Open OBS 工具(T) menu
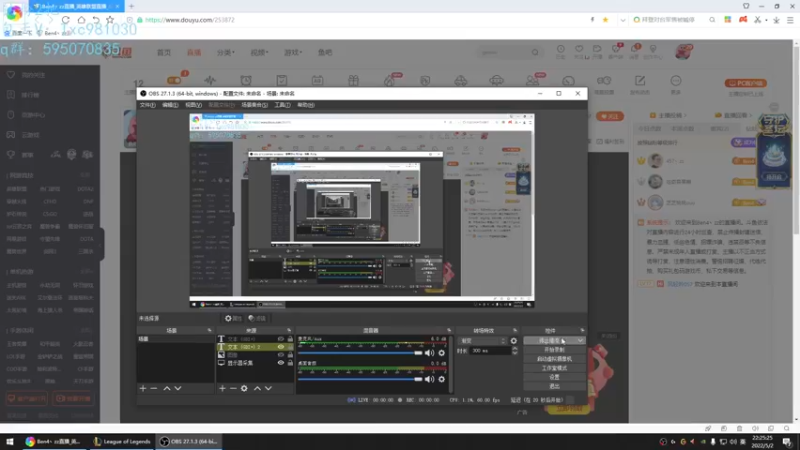This screenshot has width=800, height=450. coord(282,105)
